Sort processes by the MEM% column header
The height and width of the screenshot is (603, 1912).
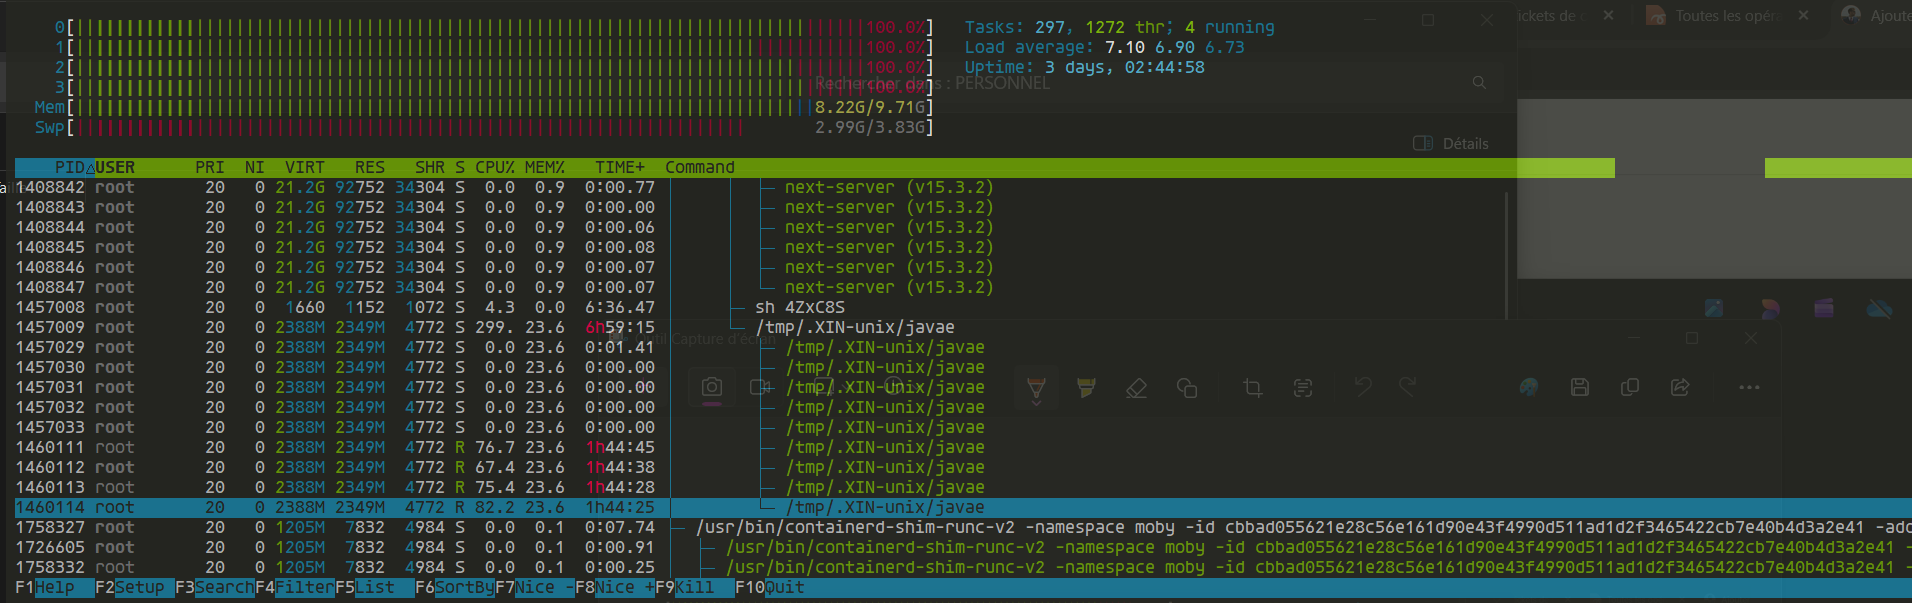(544, 168)
